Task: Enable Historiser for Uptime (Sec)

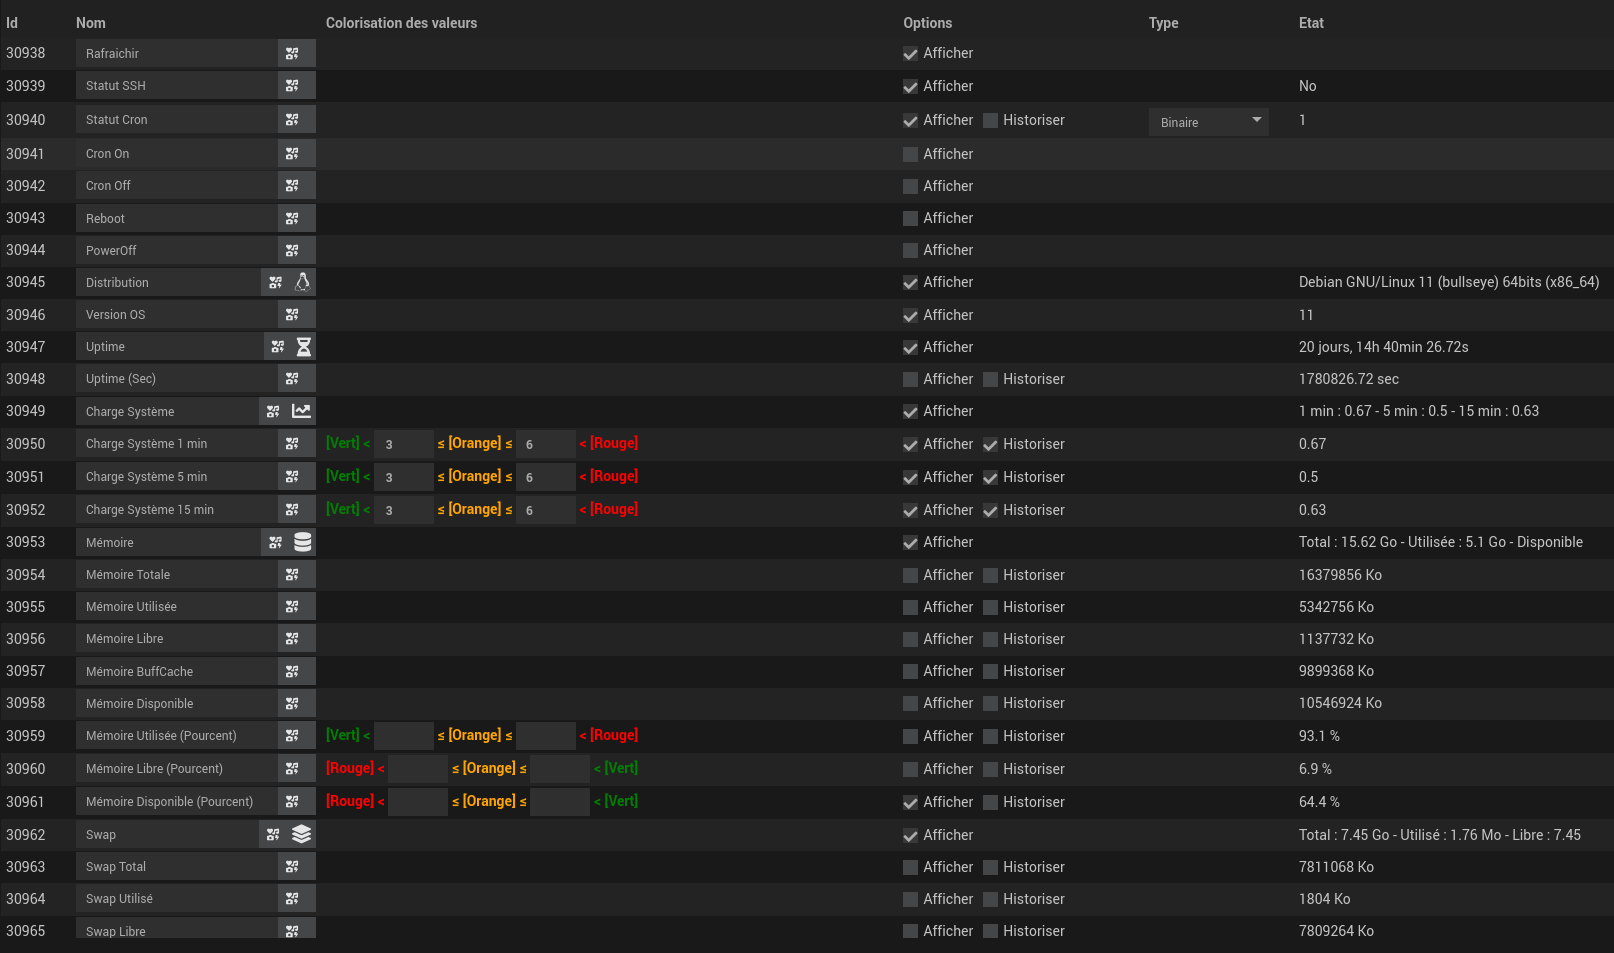Action: [x=990, y=380]
